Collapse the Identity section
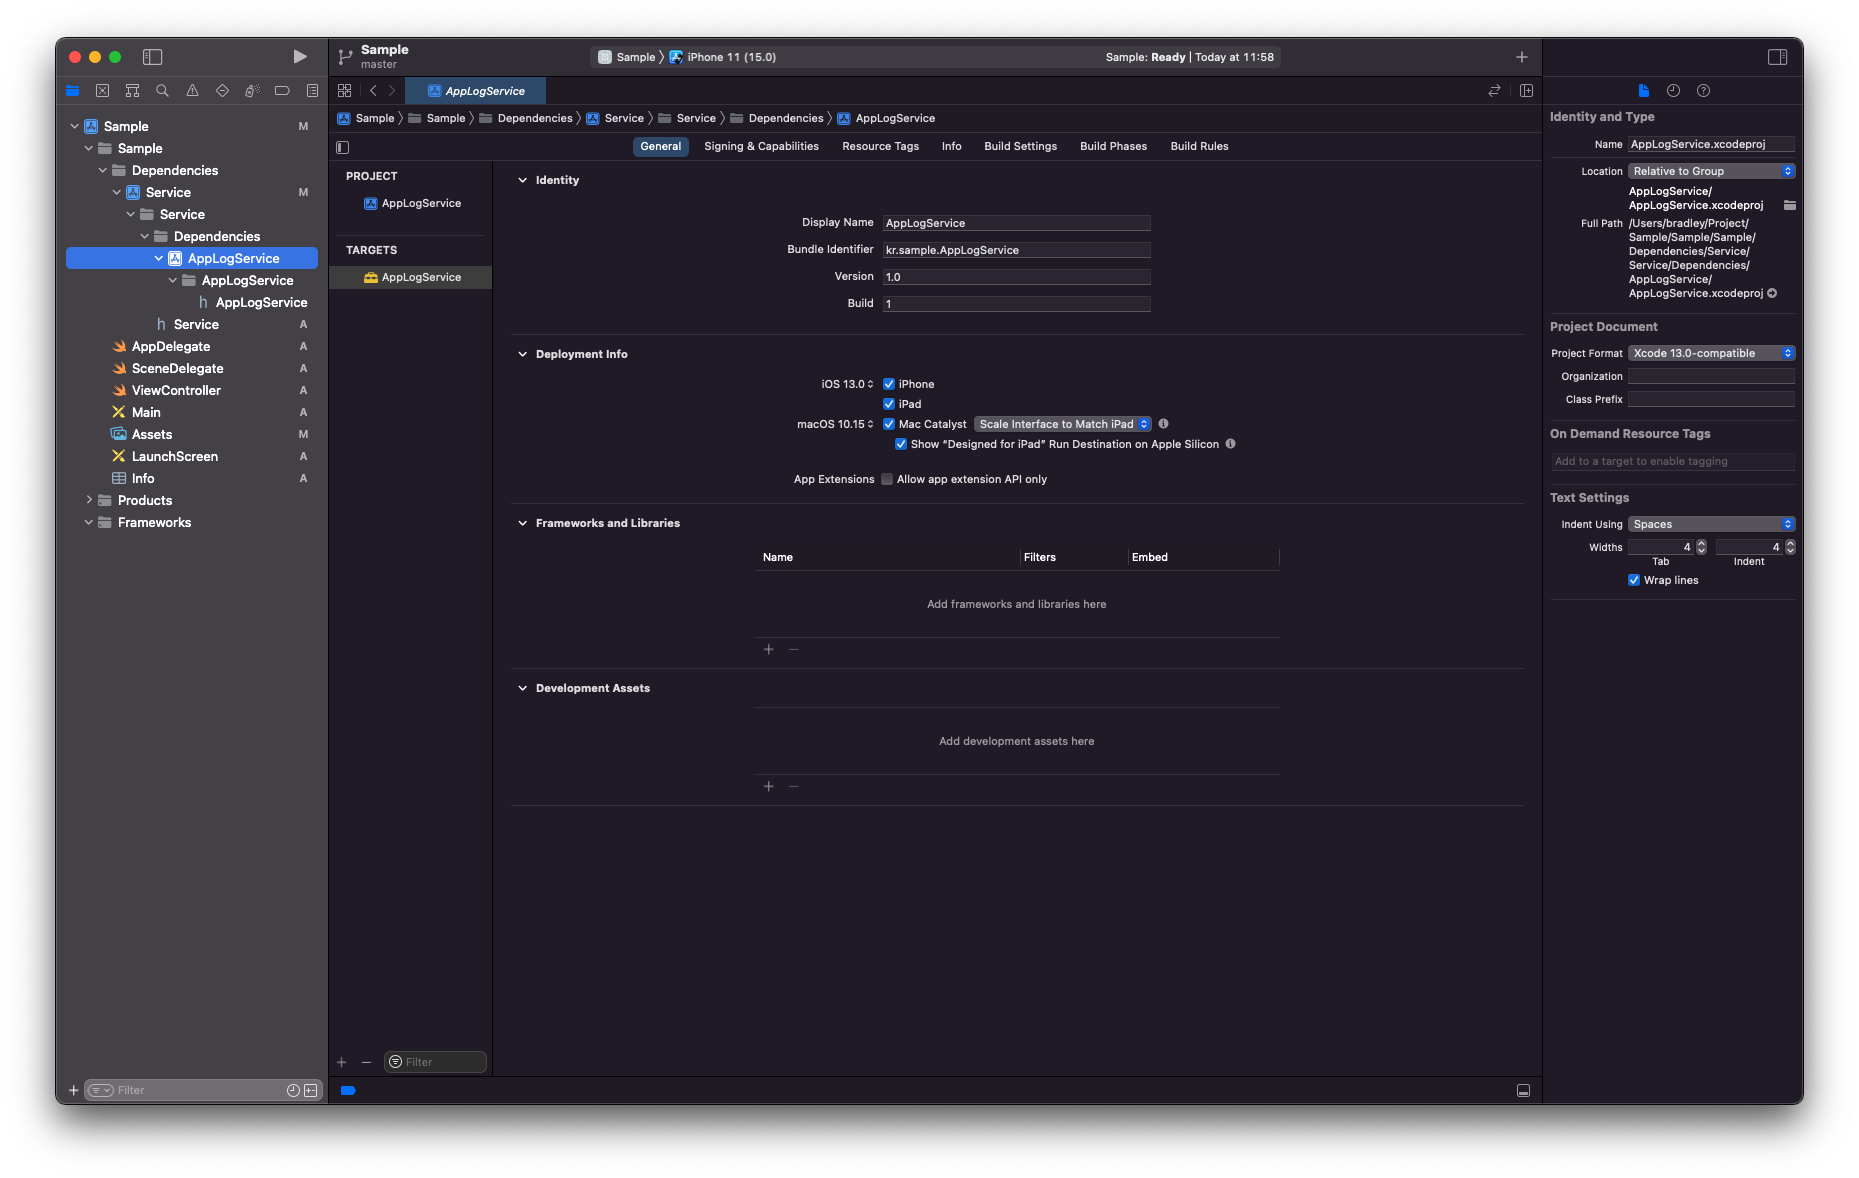Screen dimensions: 1859x1178 pos(522,180)
